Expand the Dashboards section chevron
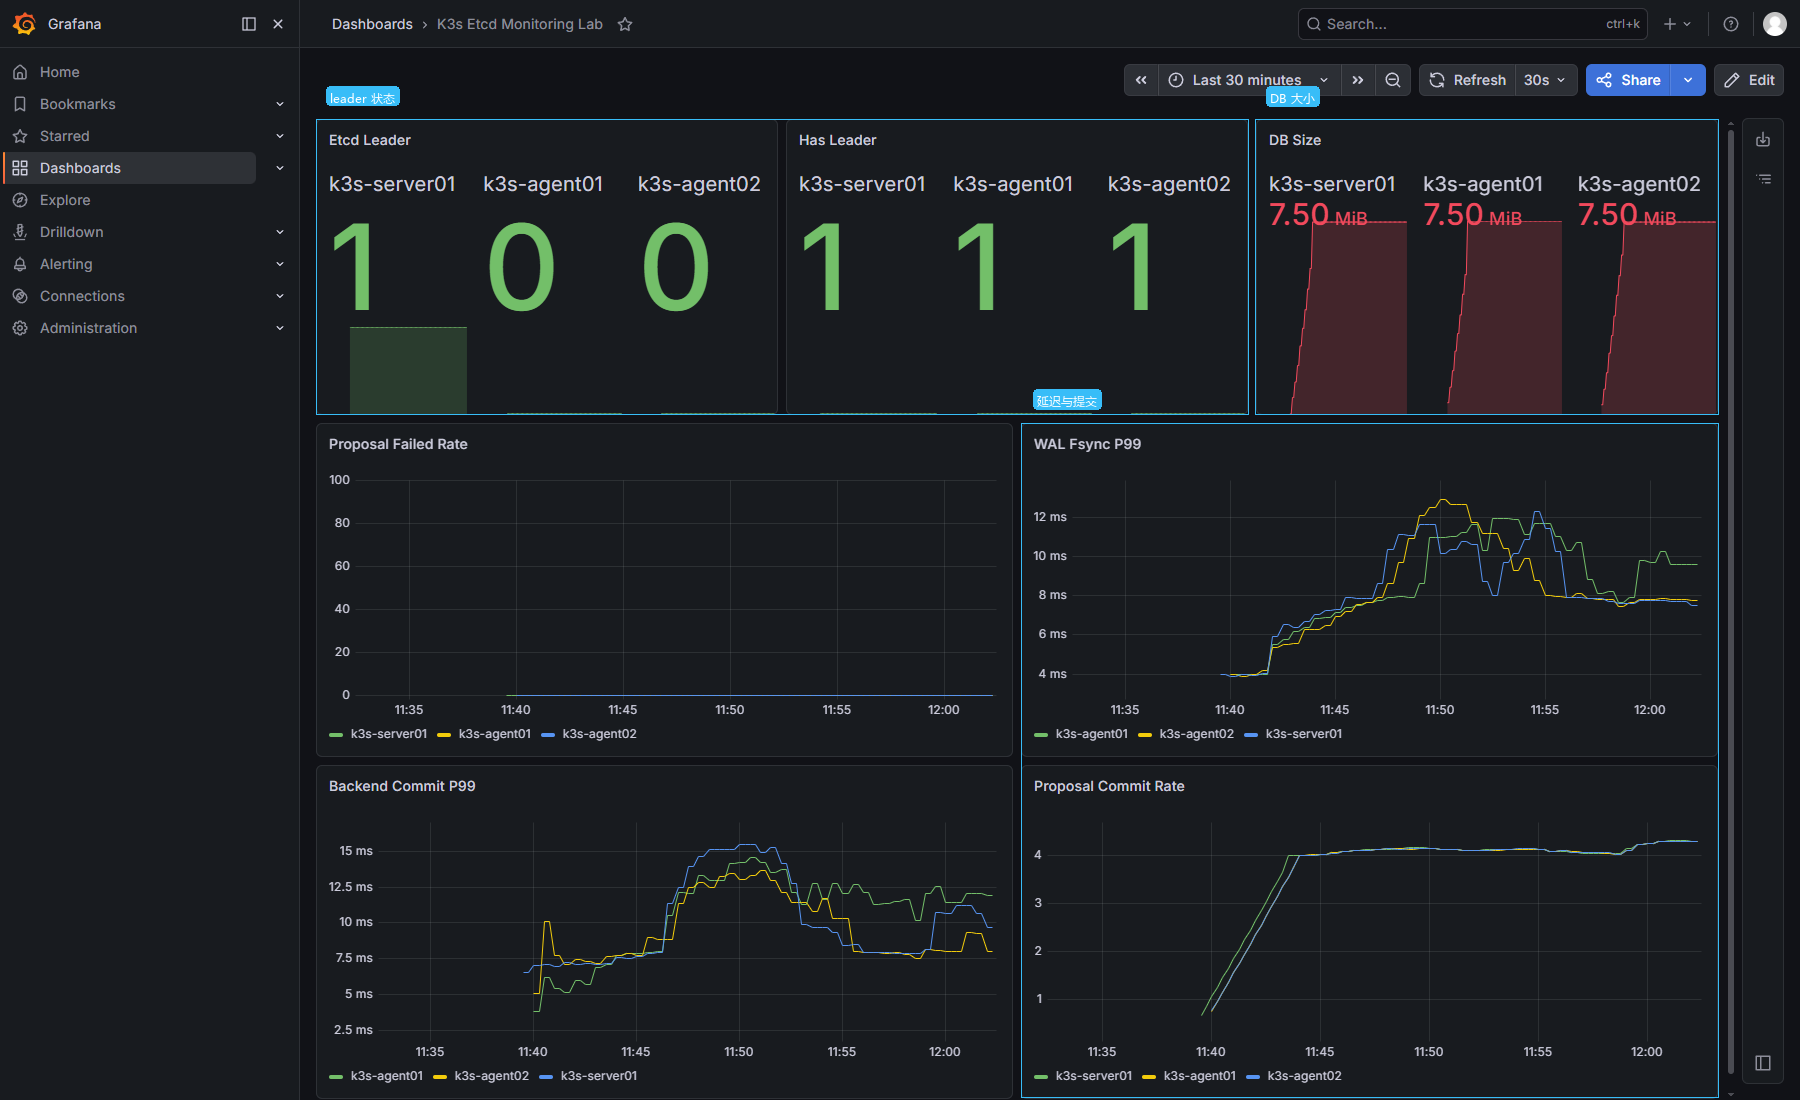 coord(280,168)
